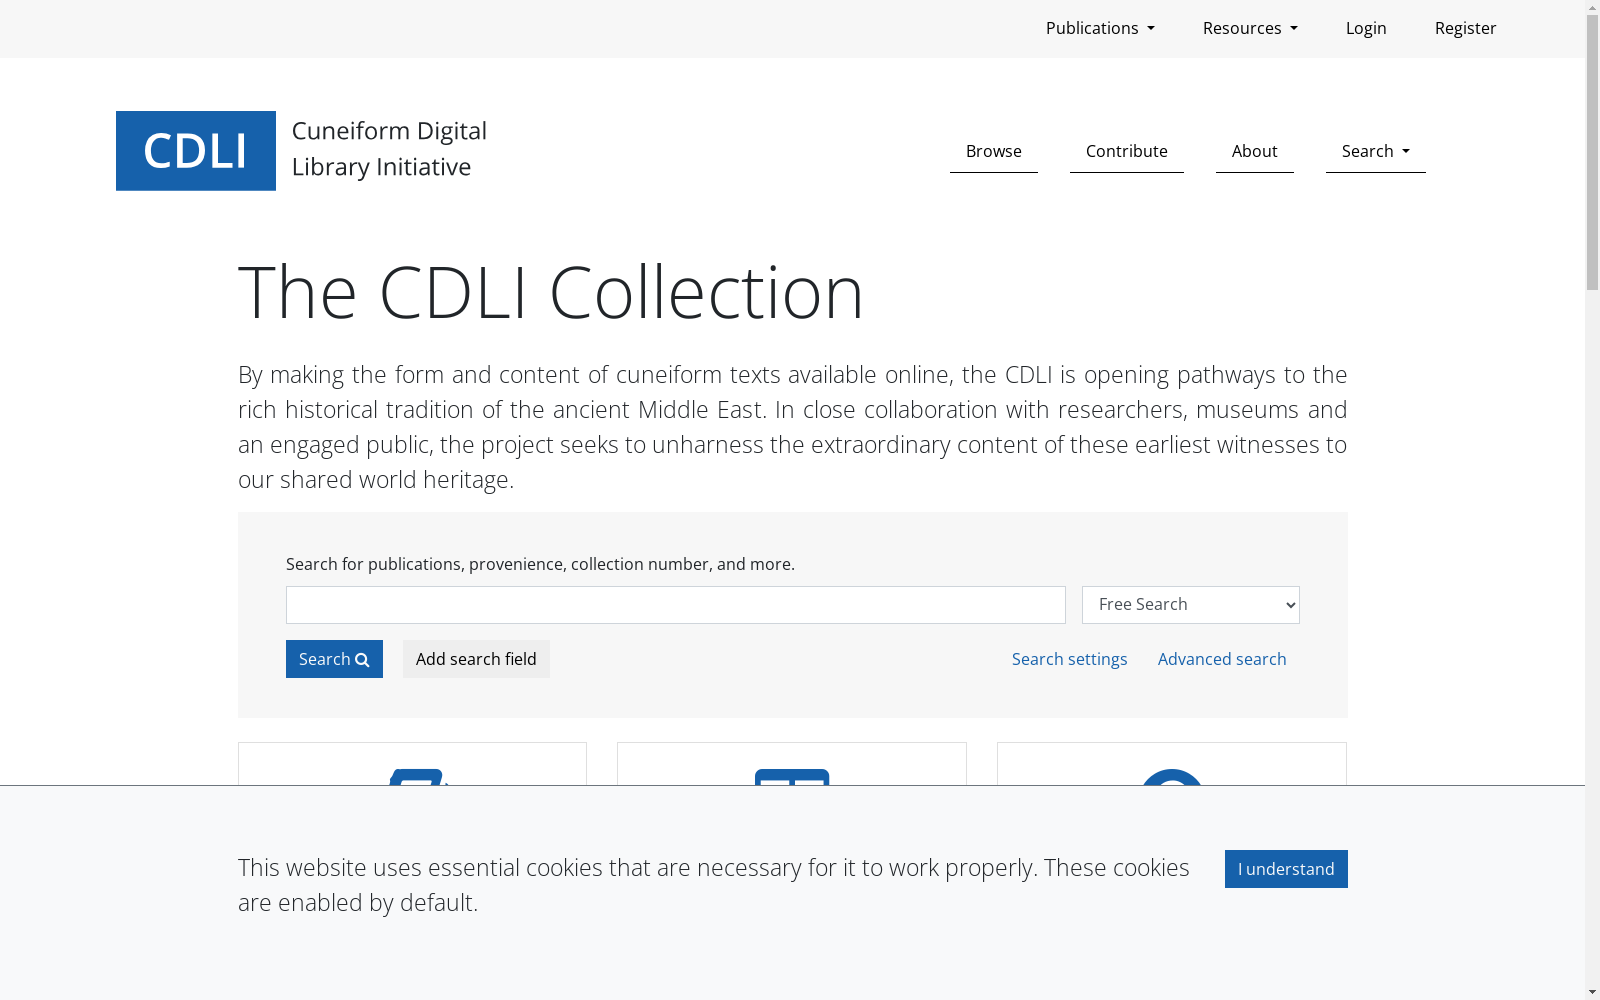This screenshot has width=1600, height=1000.
Task: Open Advanced search link
Action: (1222, 659)
